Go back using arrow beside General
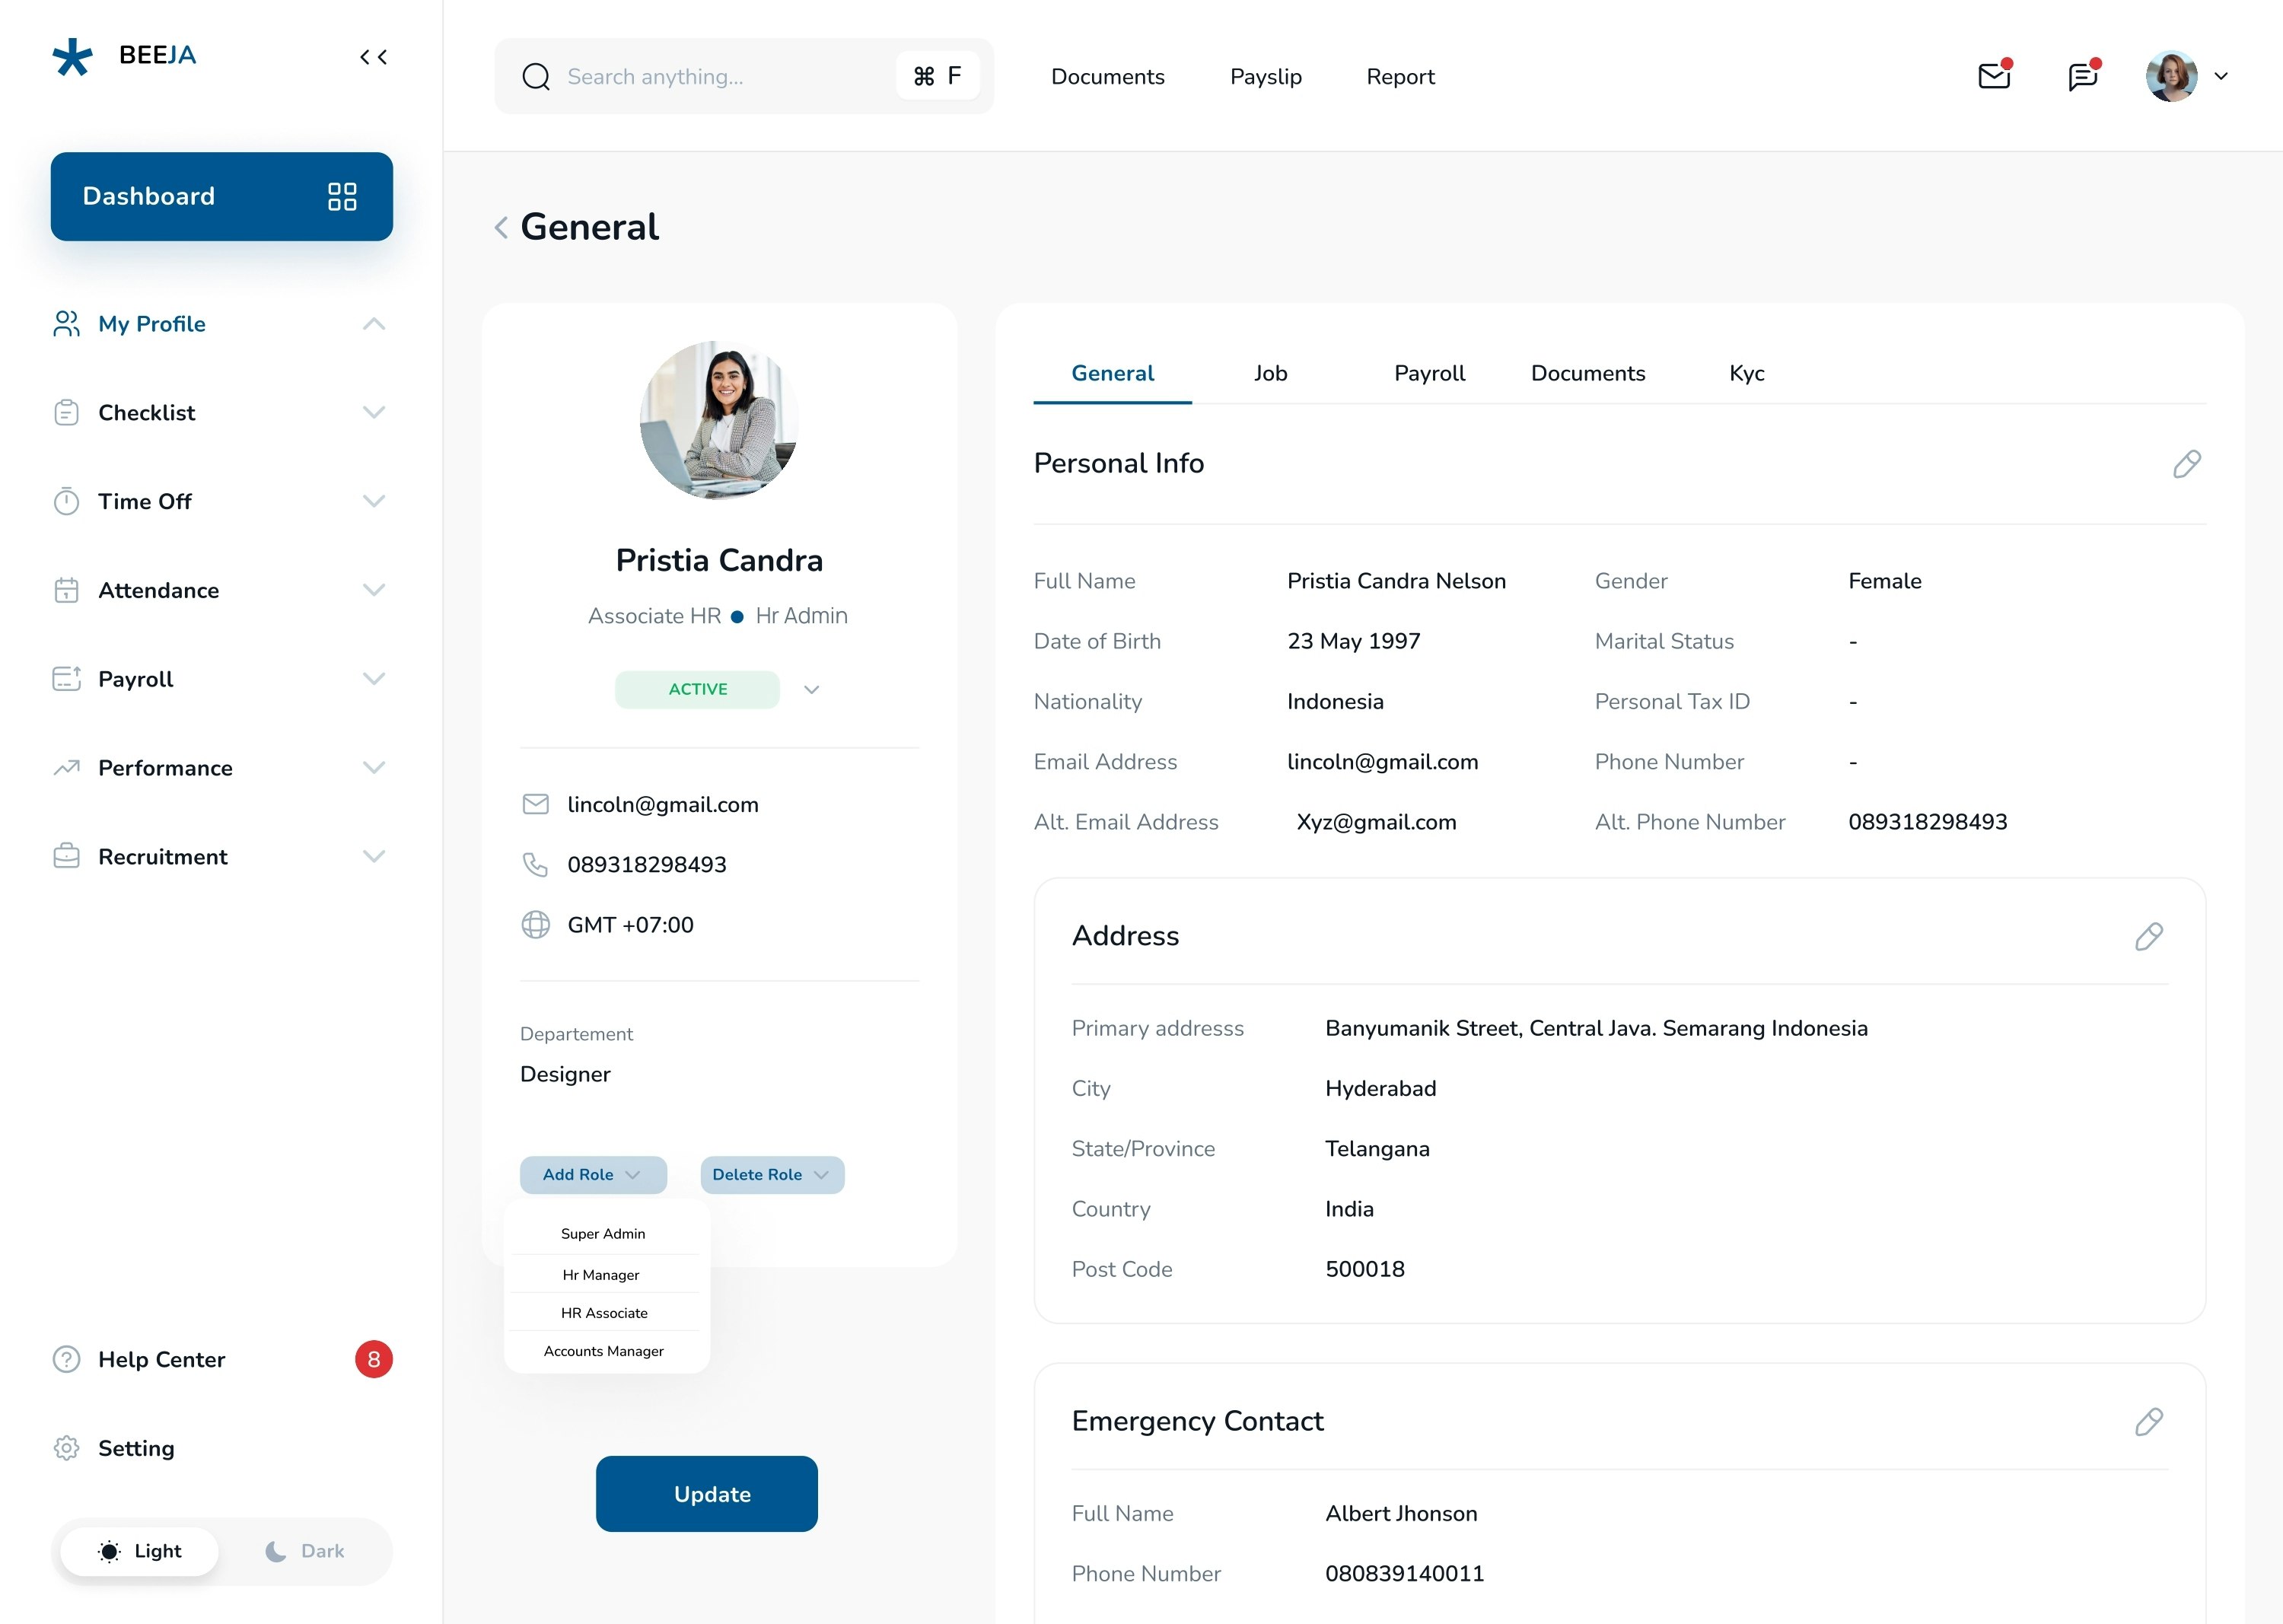 point(501,228)
